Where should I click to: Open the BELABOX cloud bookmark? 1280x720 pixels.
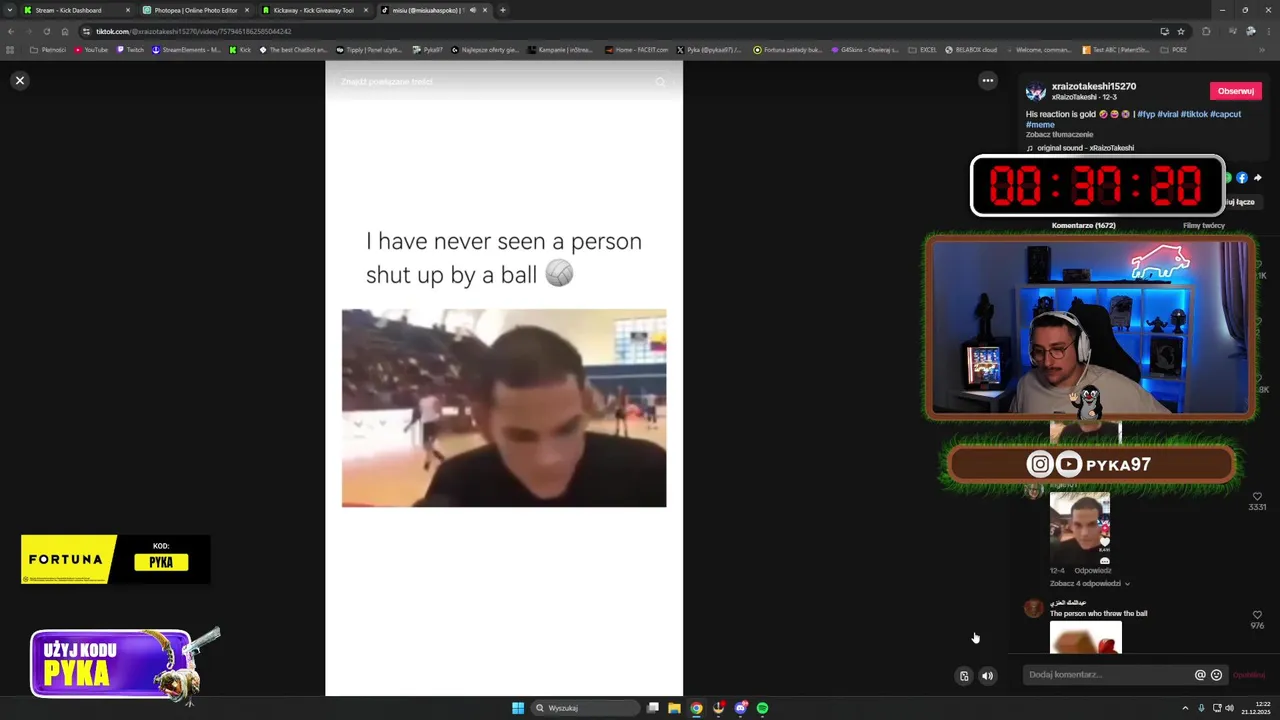(x=971, y=49)
